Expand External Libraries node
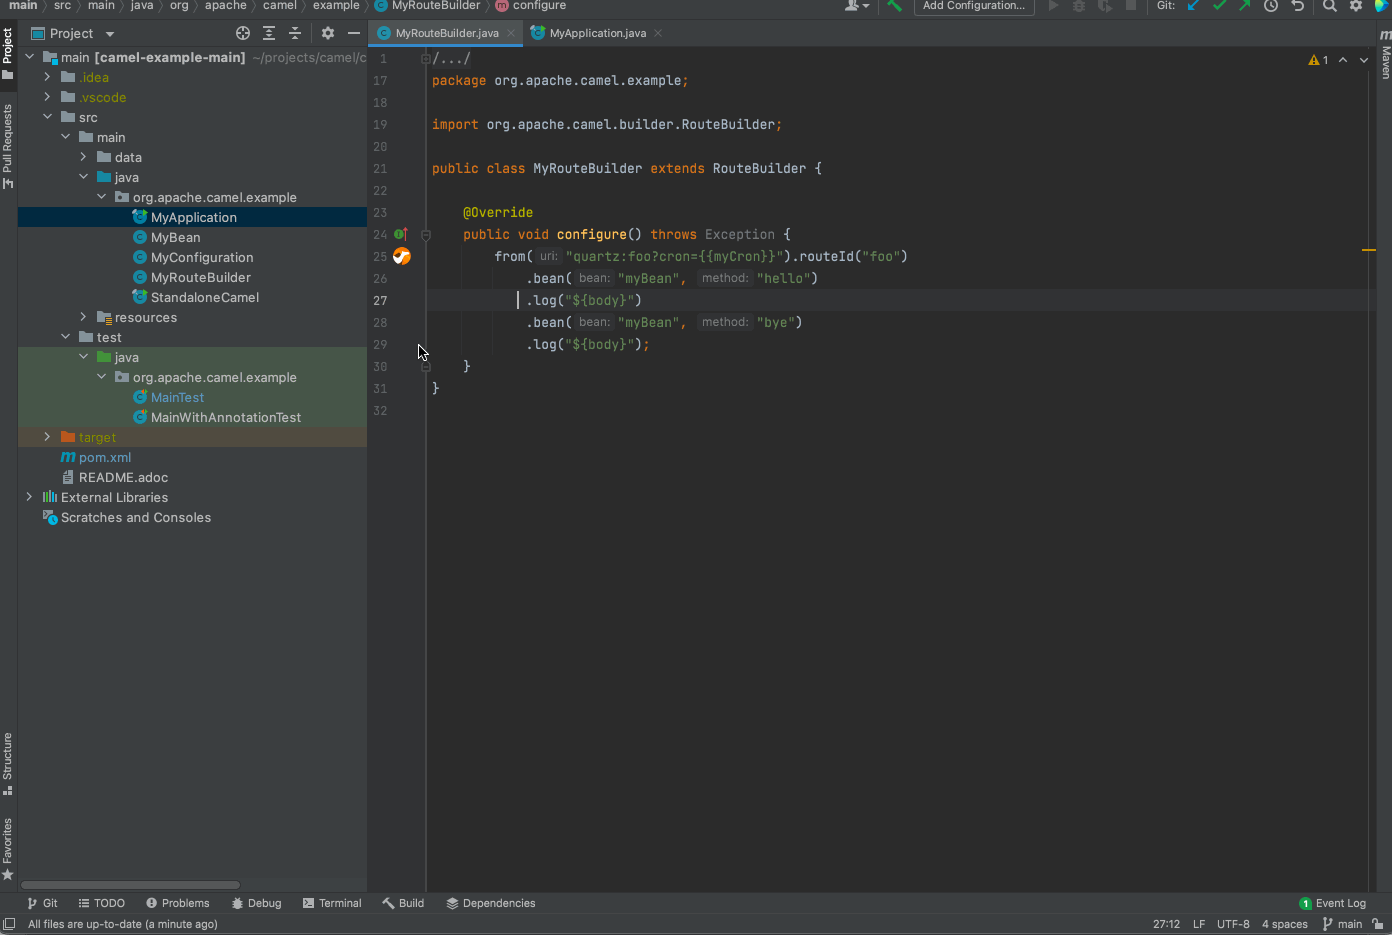 [29, 497]
